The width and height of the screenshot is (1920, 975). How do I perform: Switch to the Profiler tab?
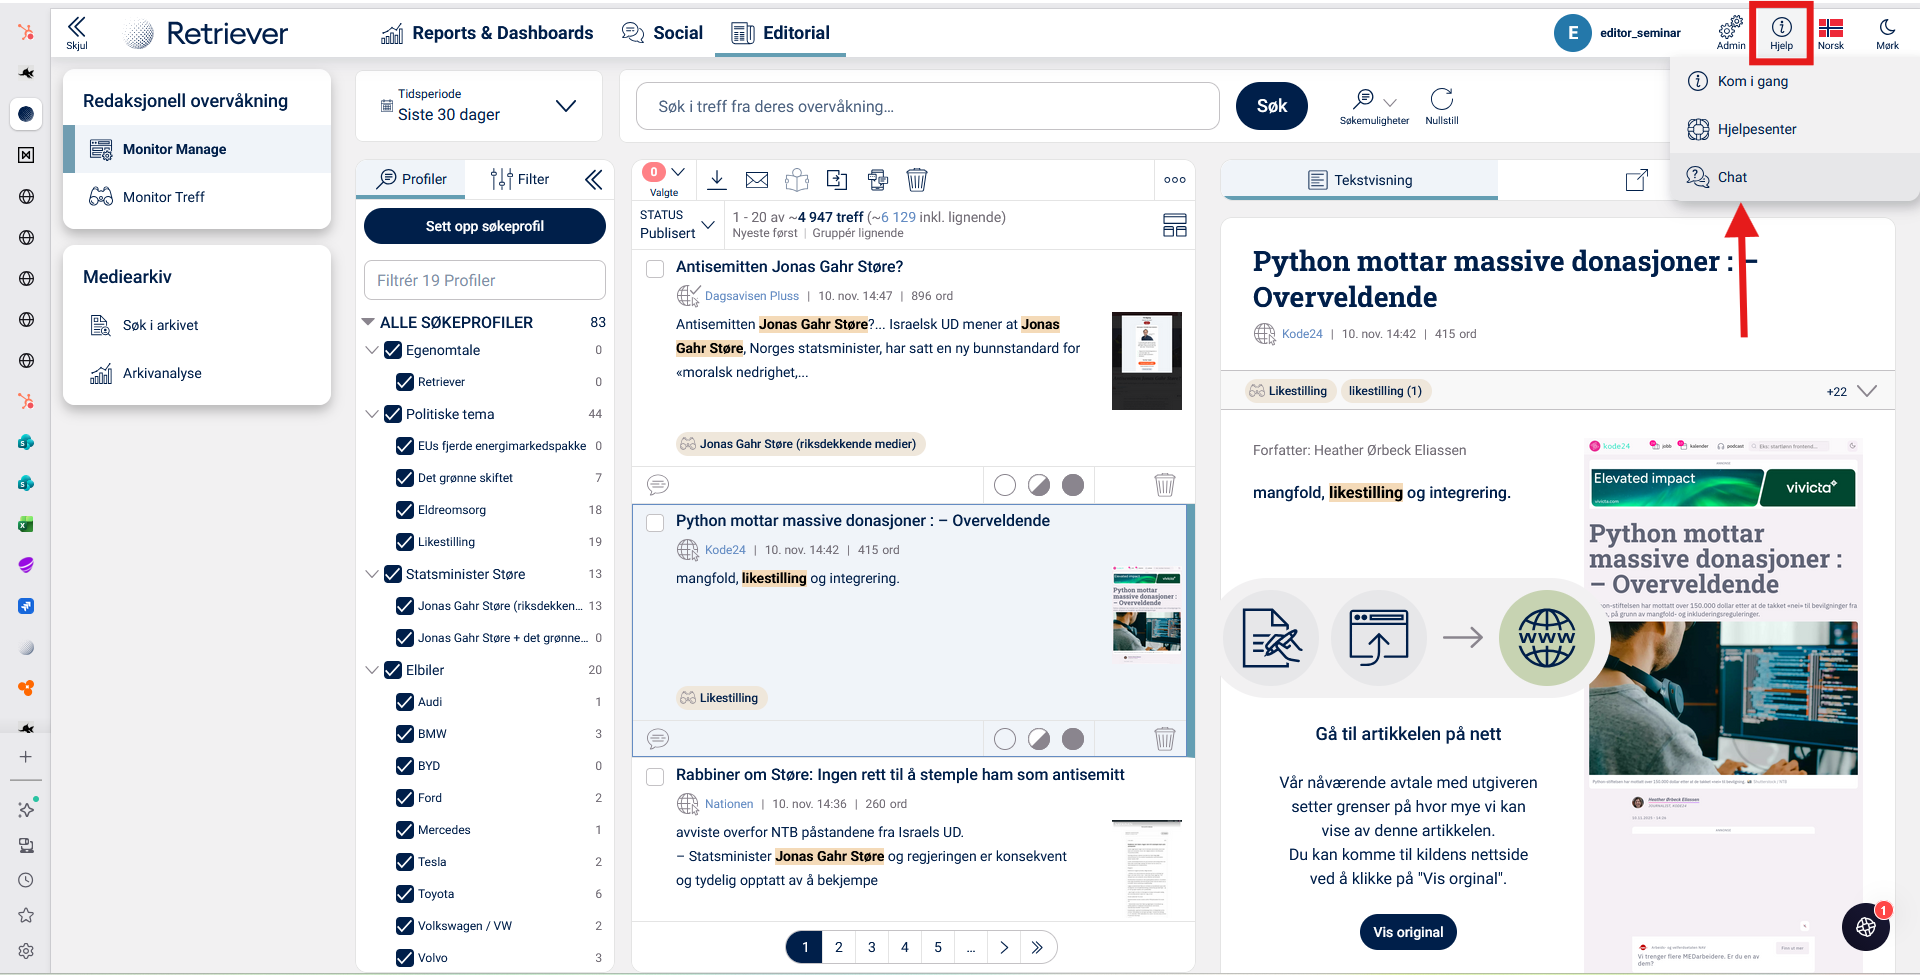[411, 179]
